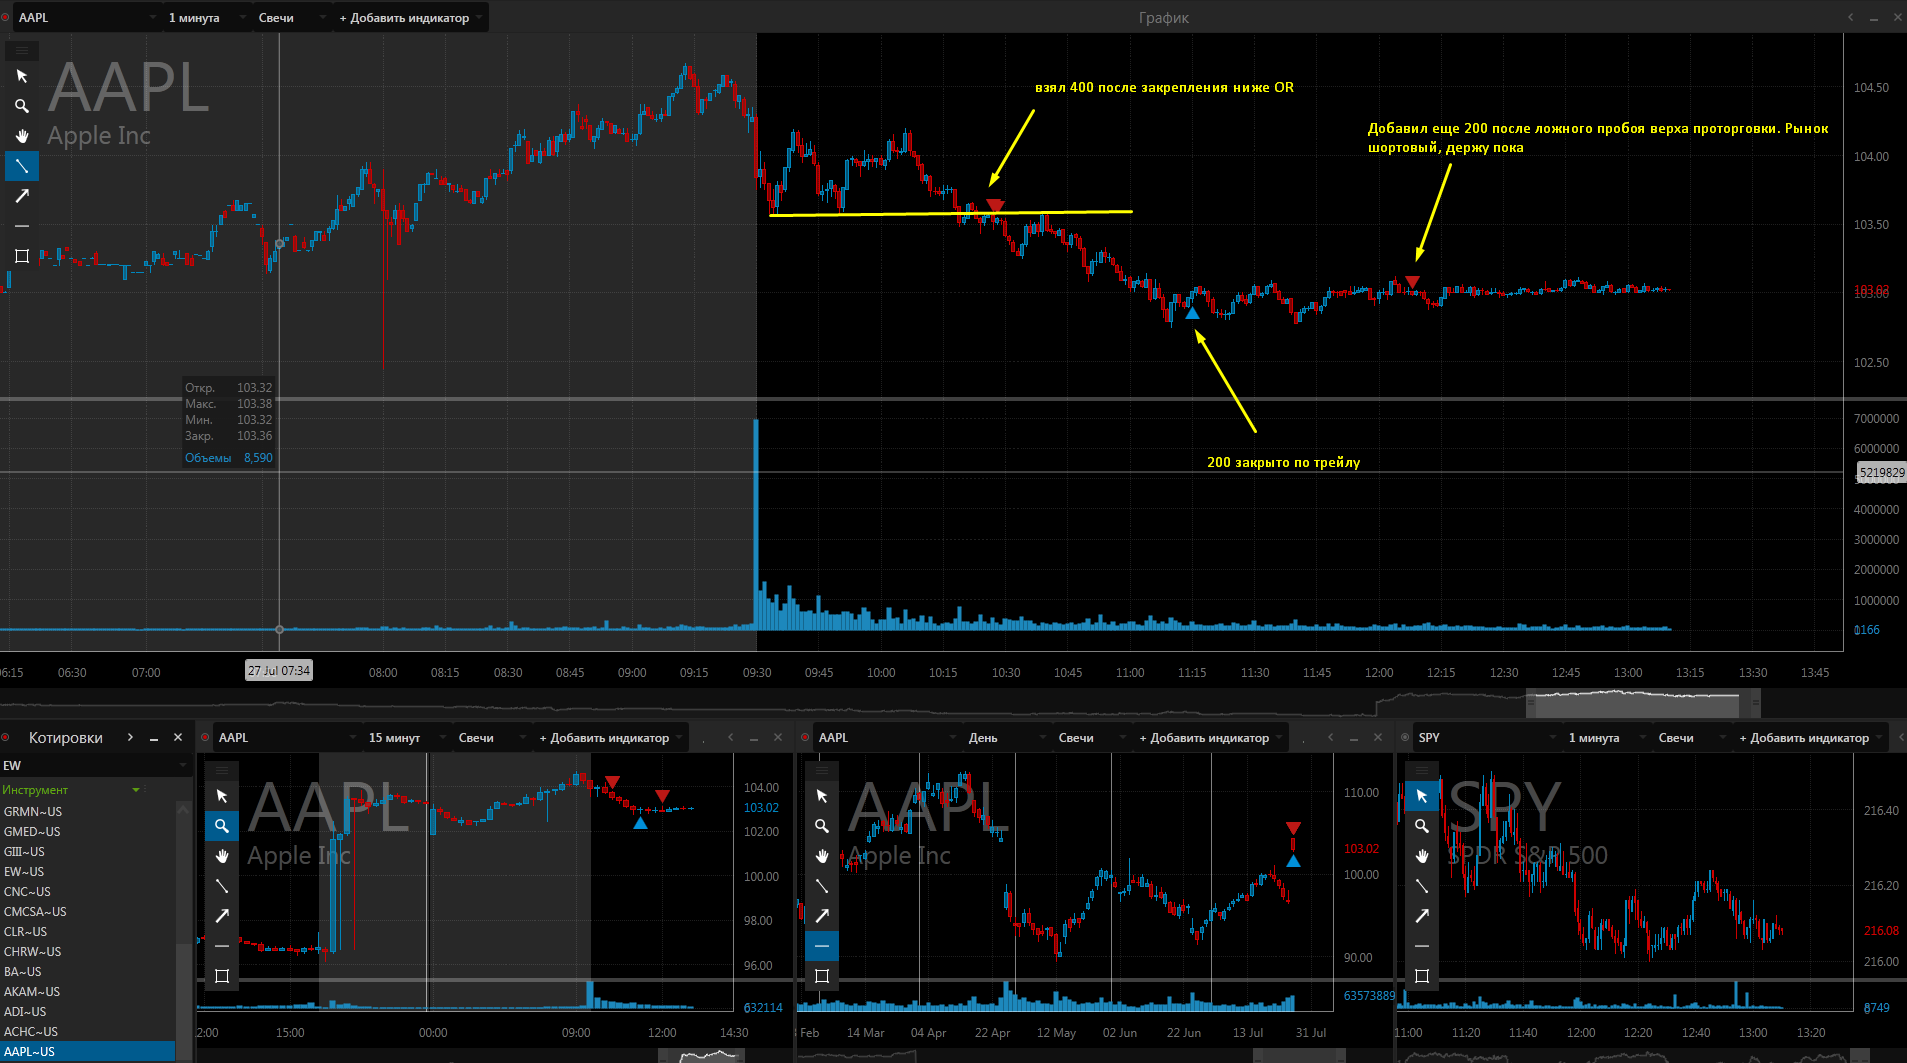This screenshot has width=1907, height=1063.
Task: Expand the Котировки panel chevron arrow
Action: pos(130,737)
